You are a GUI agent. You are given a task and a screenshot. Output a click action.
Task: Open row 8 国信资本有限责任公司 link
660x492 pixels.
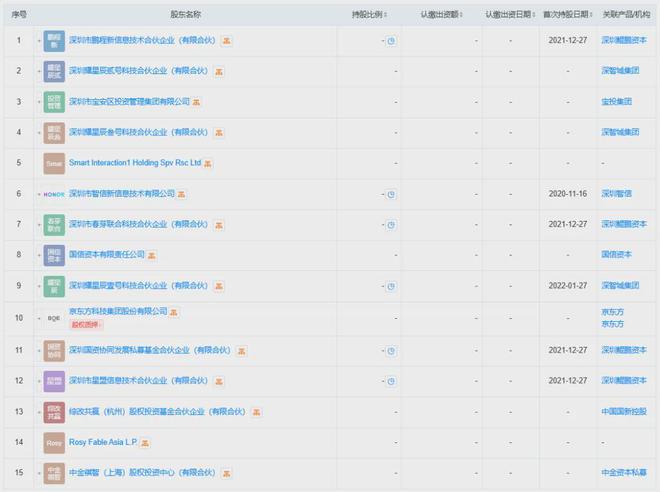coord(107,255)
